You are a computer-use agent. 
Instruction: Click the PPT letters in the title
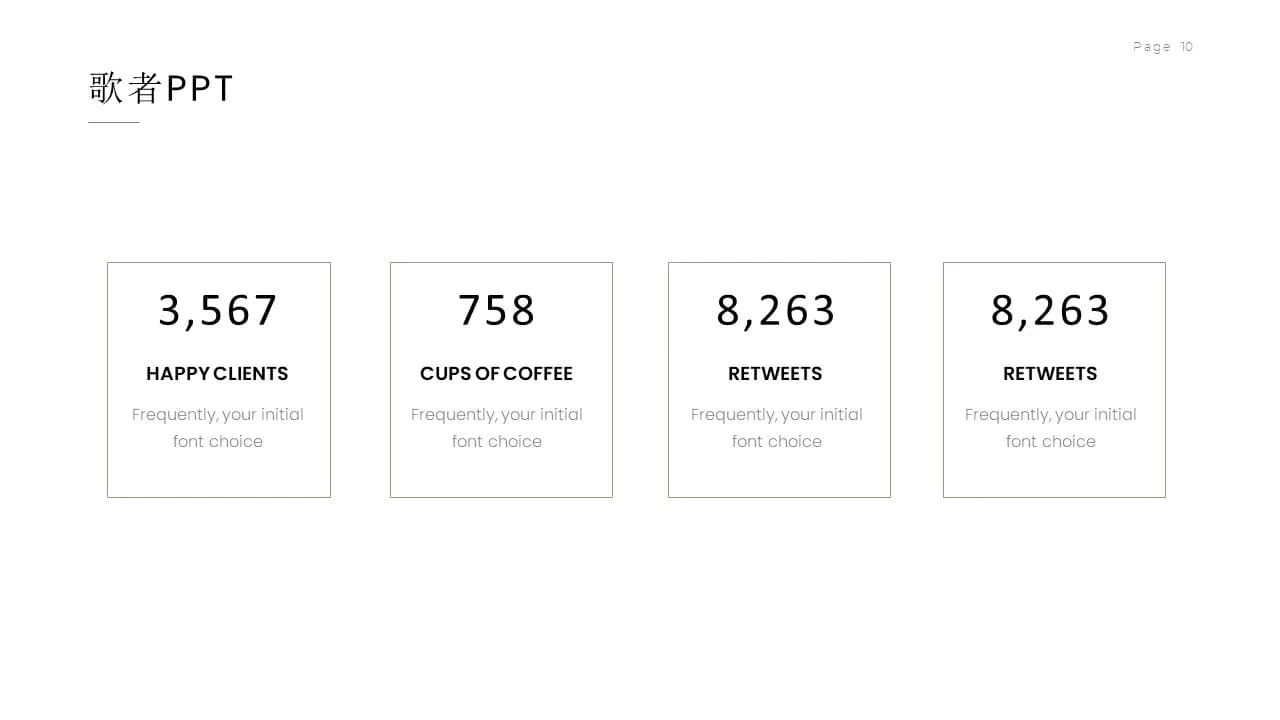point(200,88)
